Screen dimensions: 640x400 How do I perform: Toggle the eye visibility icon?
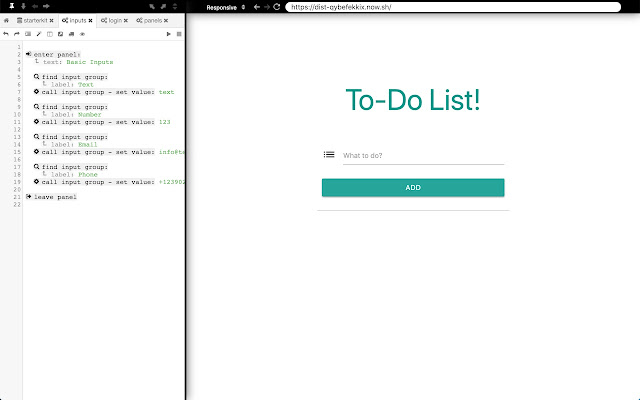[x=82, y=34]
